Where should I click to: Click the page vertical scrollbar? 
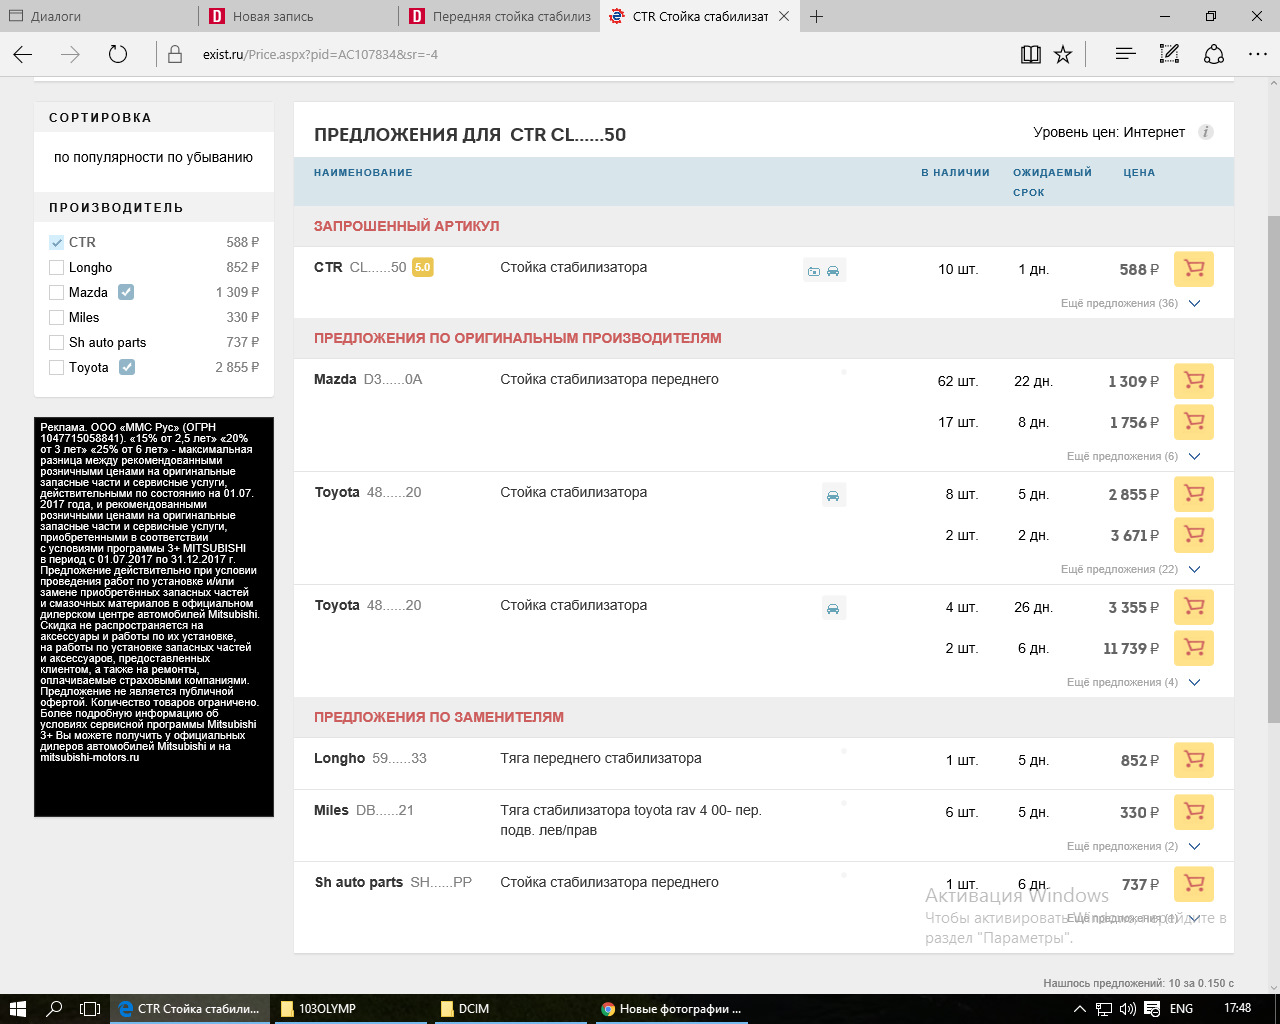point(1273,468)
